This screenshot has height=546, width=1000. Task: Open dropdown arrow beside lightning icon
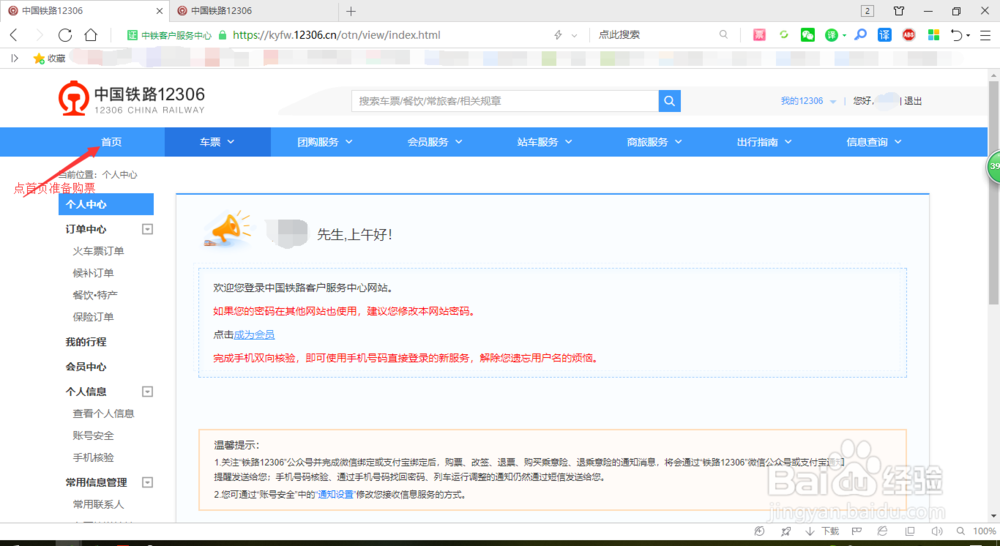point(574,36)
